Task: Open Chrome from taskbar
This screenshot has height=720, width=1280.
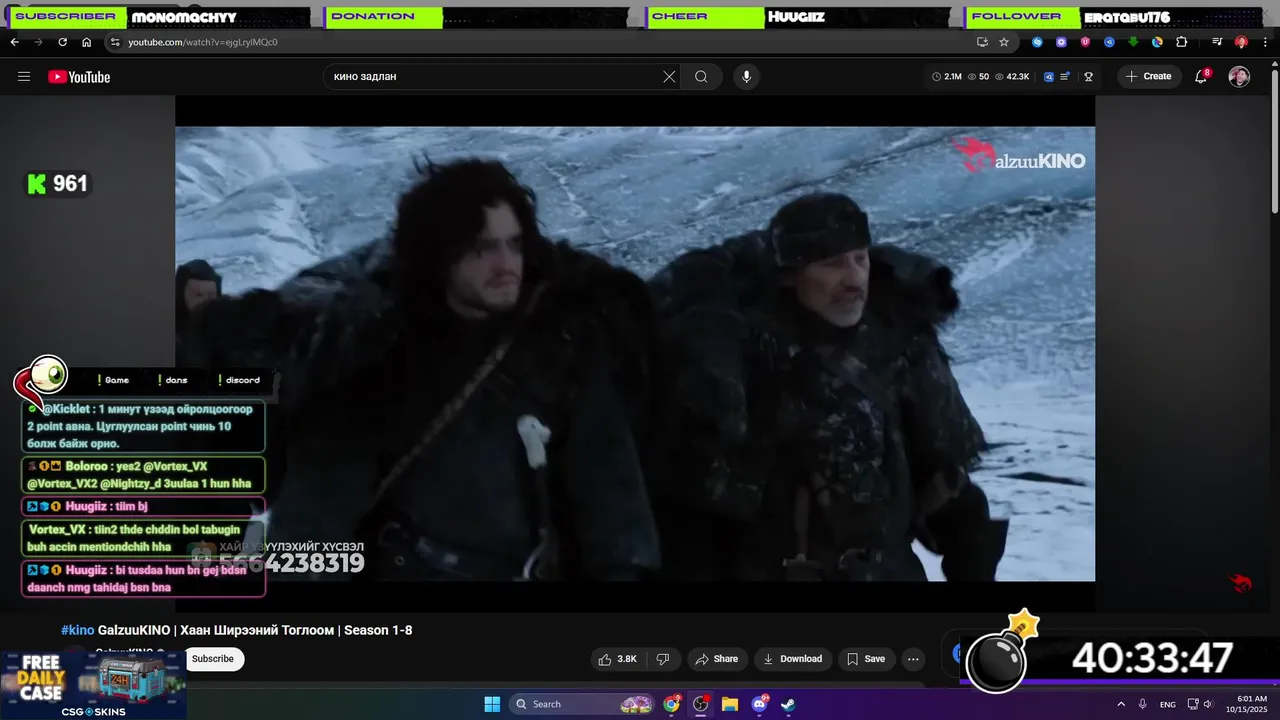Action: click(672, 704)
